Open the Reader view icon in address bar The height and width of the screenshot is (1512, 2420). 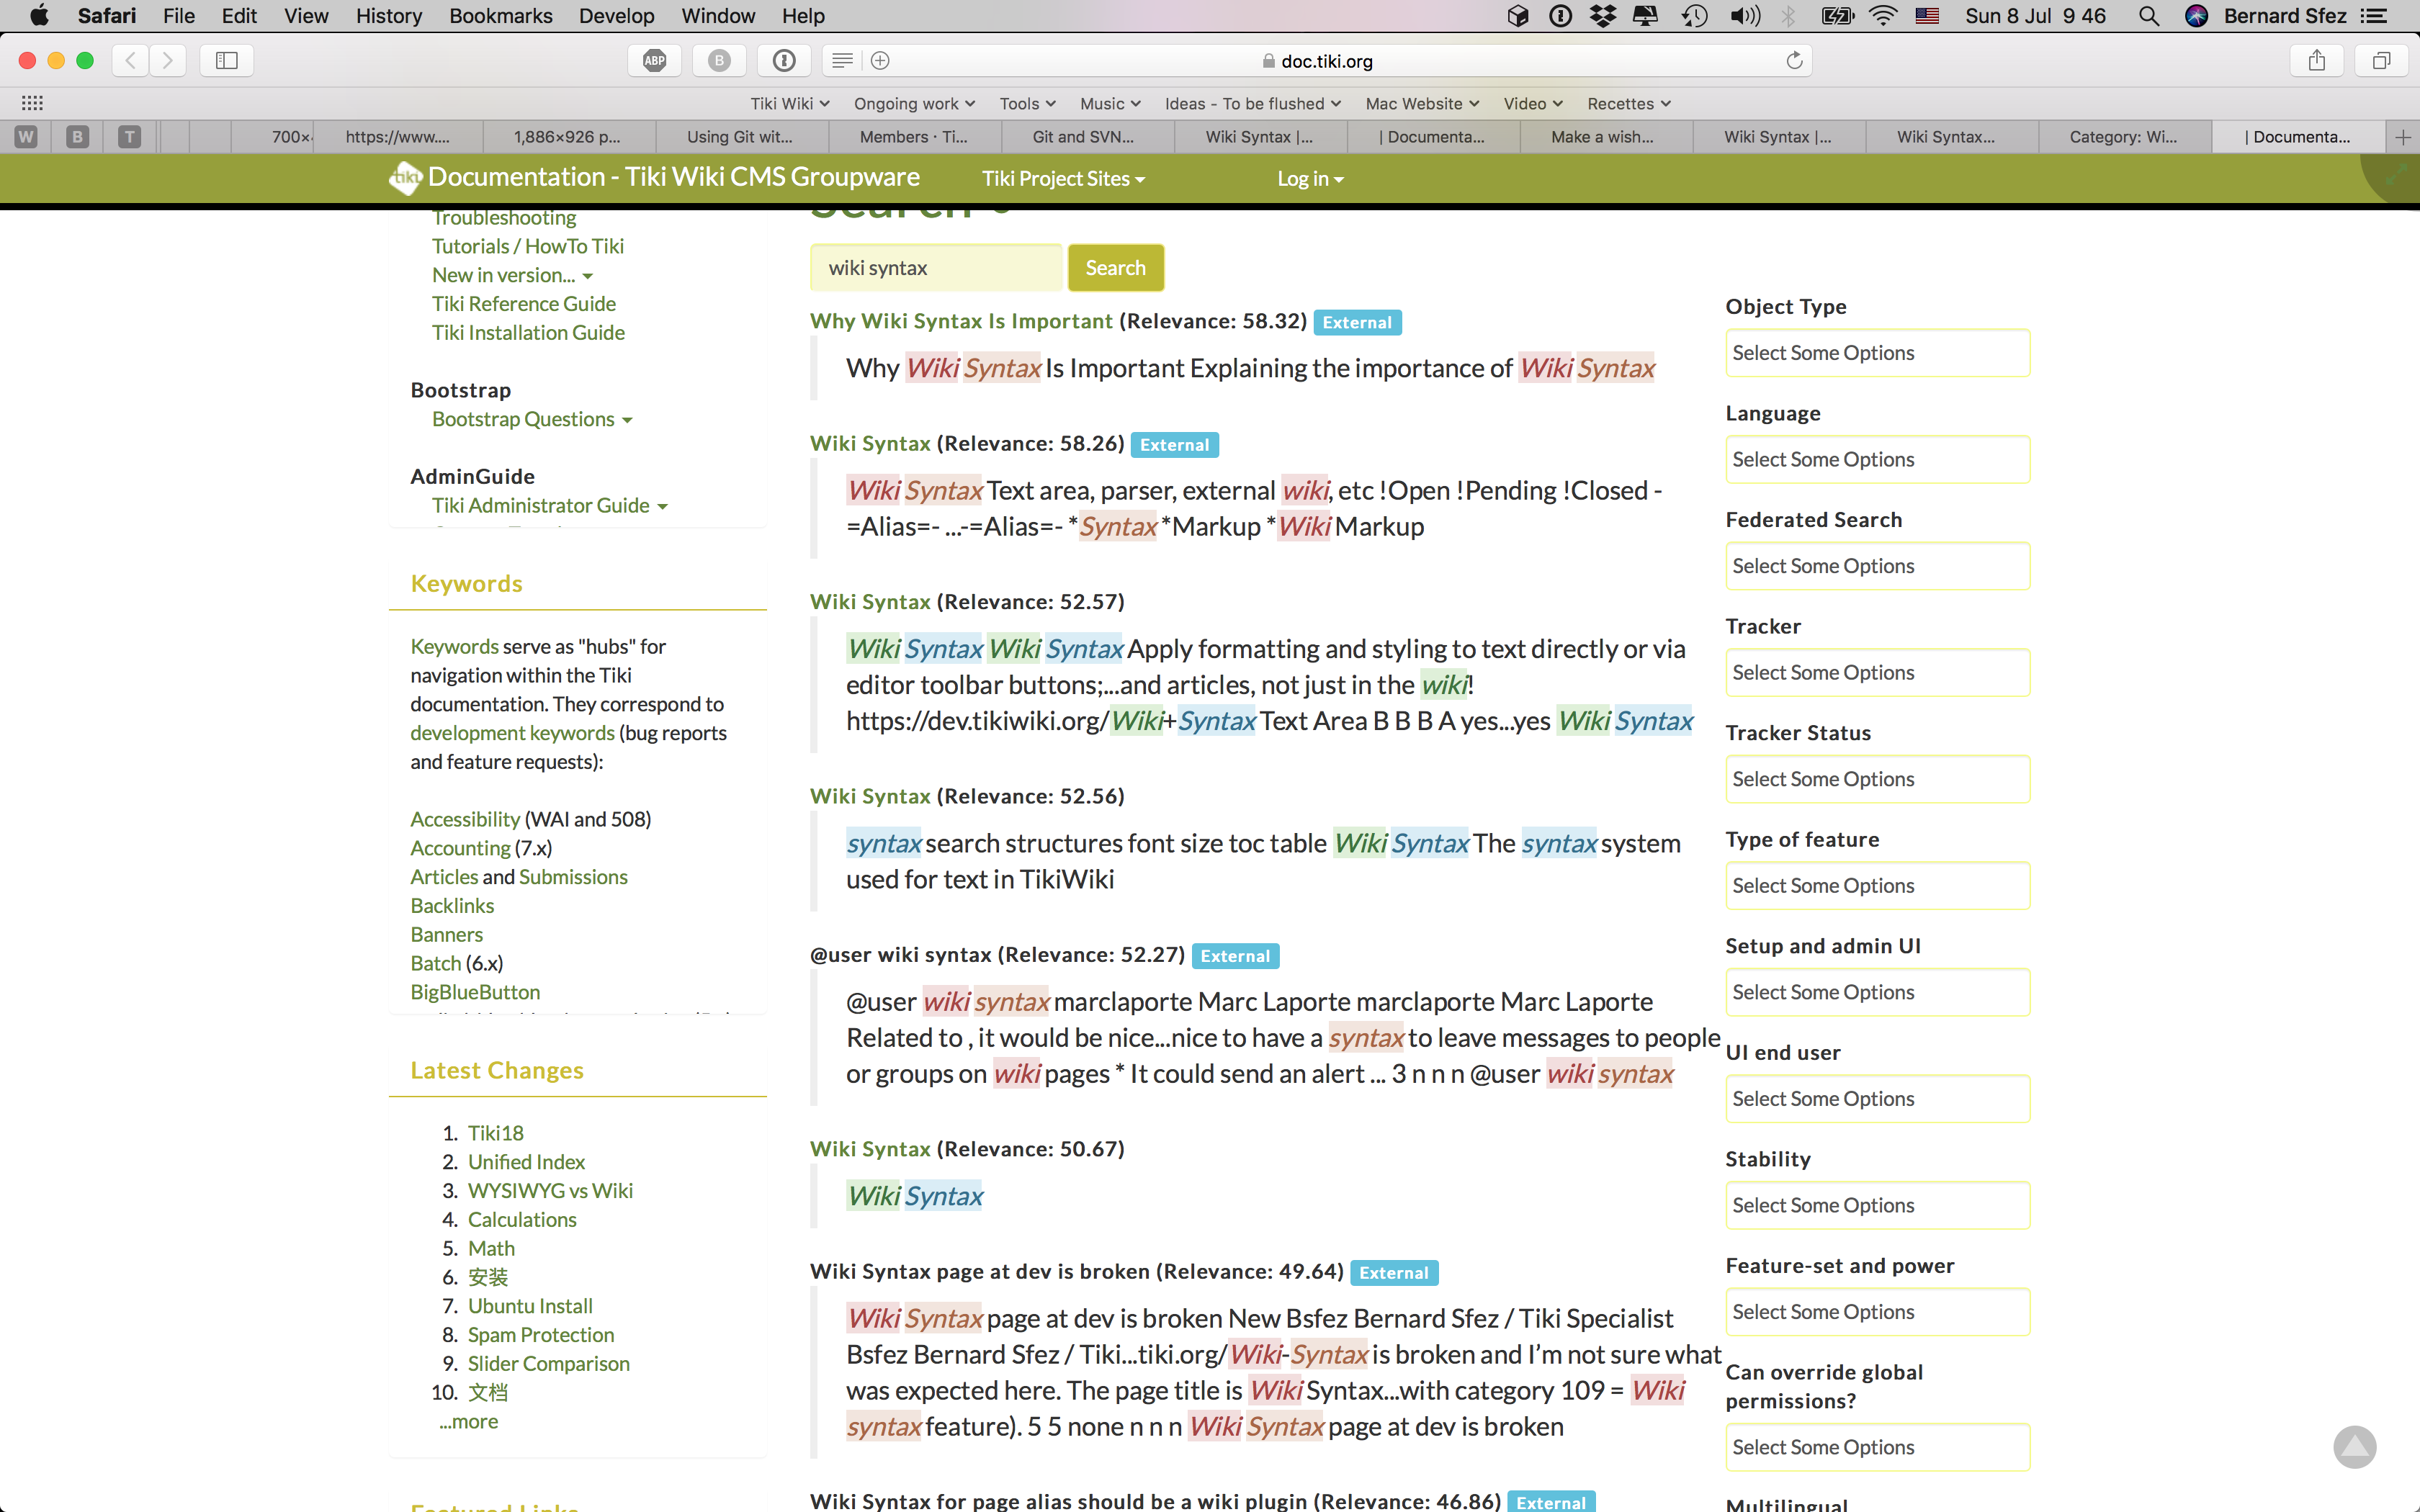coord(843,61)
